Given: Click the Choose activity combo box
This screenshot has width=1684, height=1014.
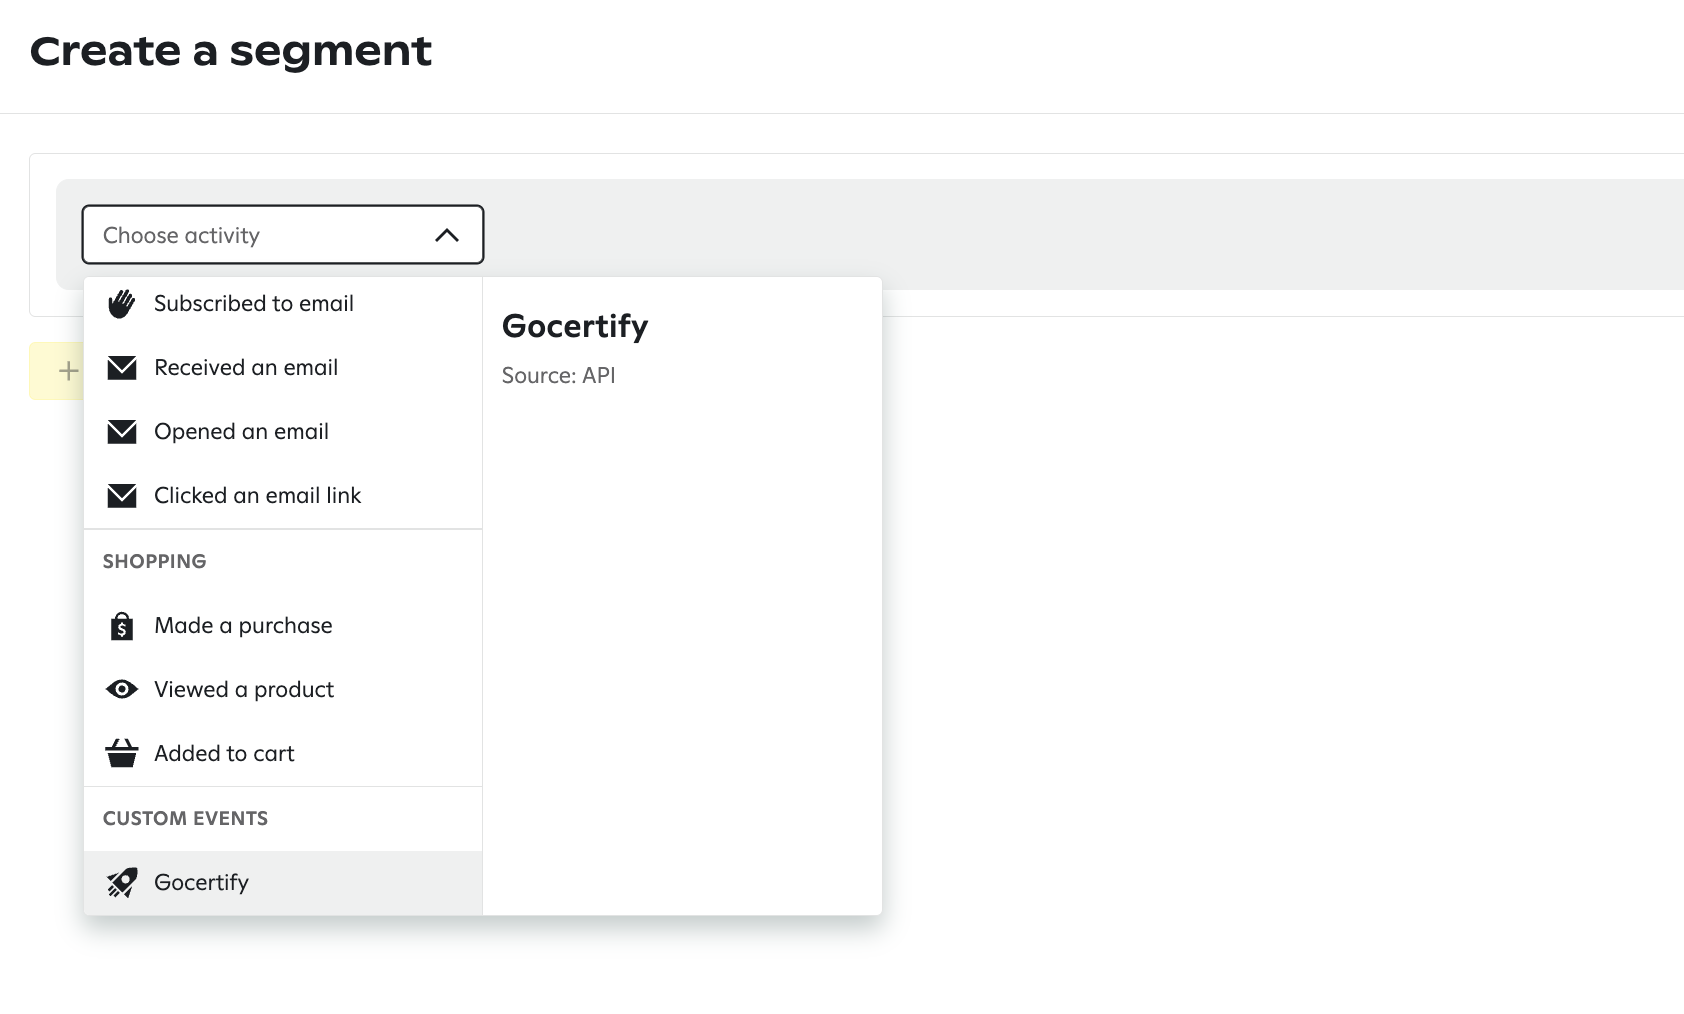Looking at the screenshot, I should click(x=283, y=235).
